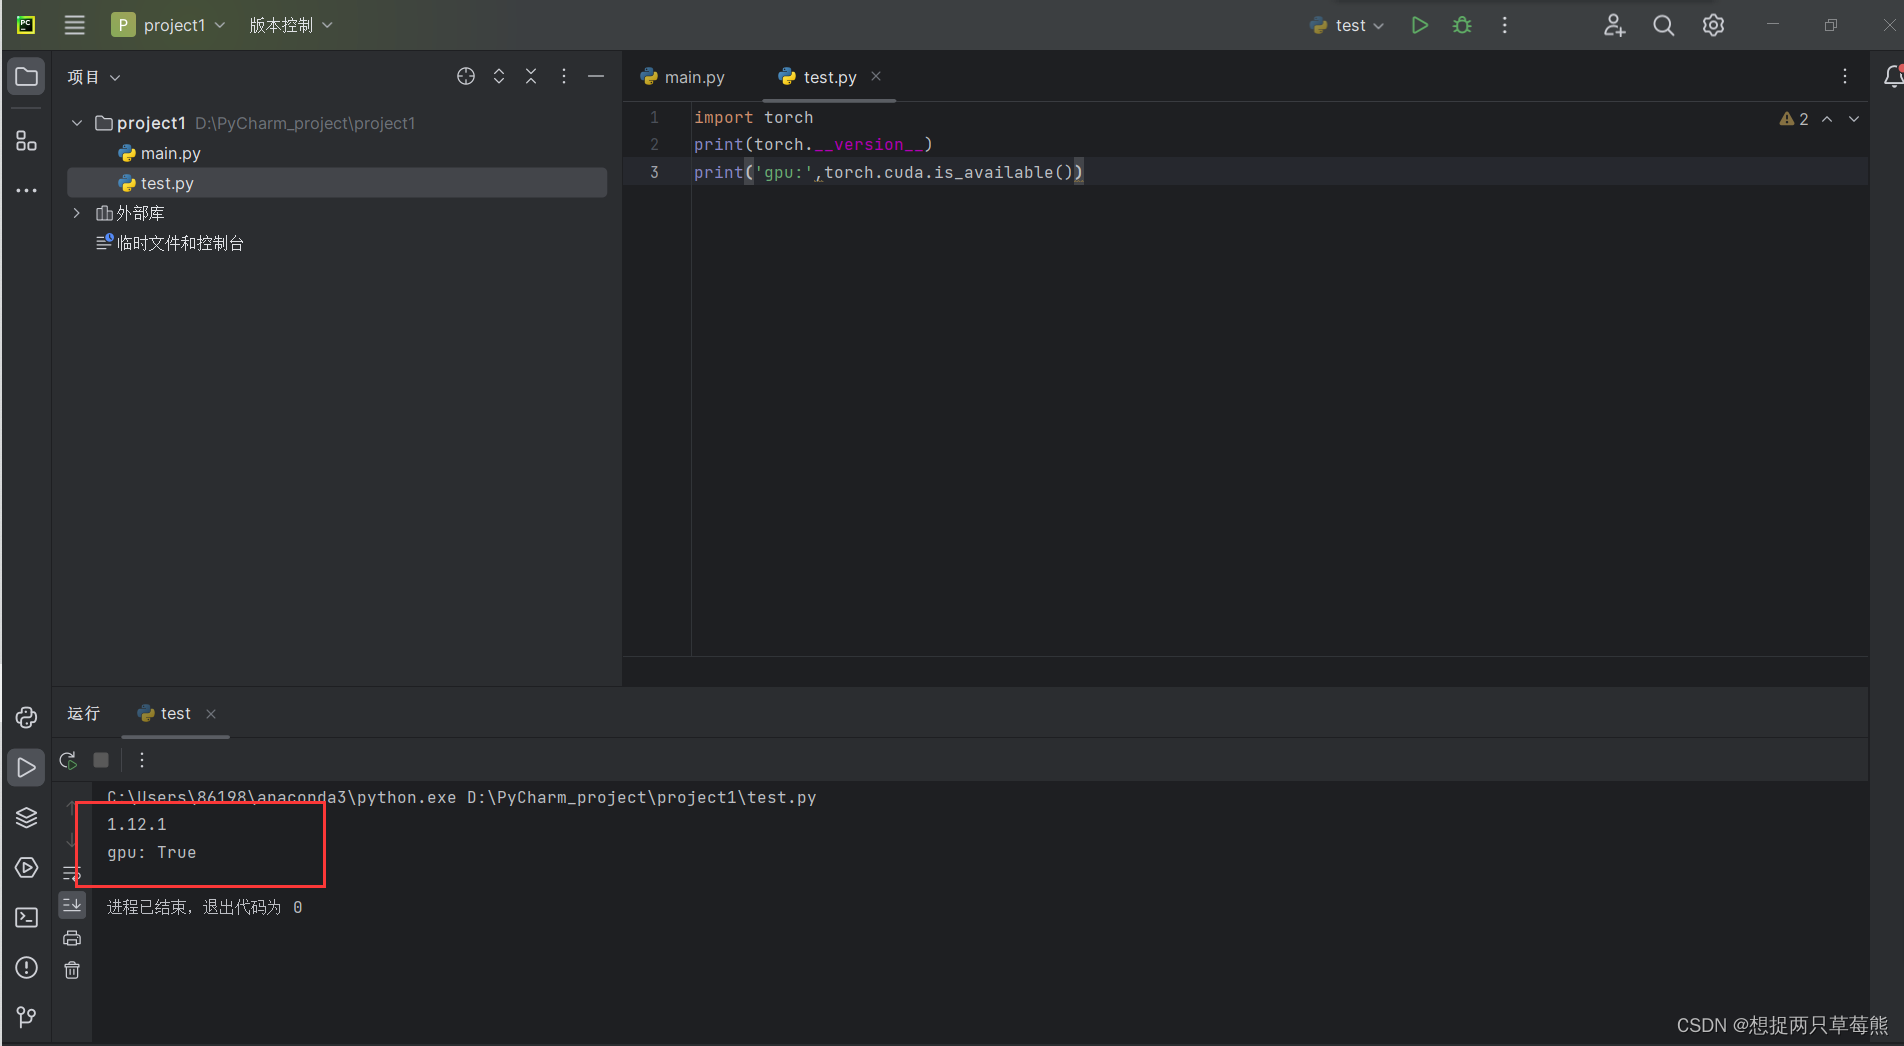
Task: Open the hamburger main menu
Action: pyautogui.click(x=74, y=25)
